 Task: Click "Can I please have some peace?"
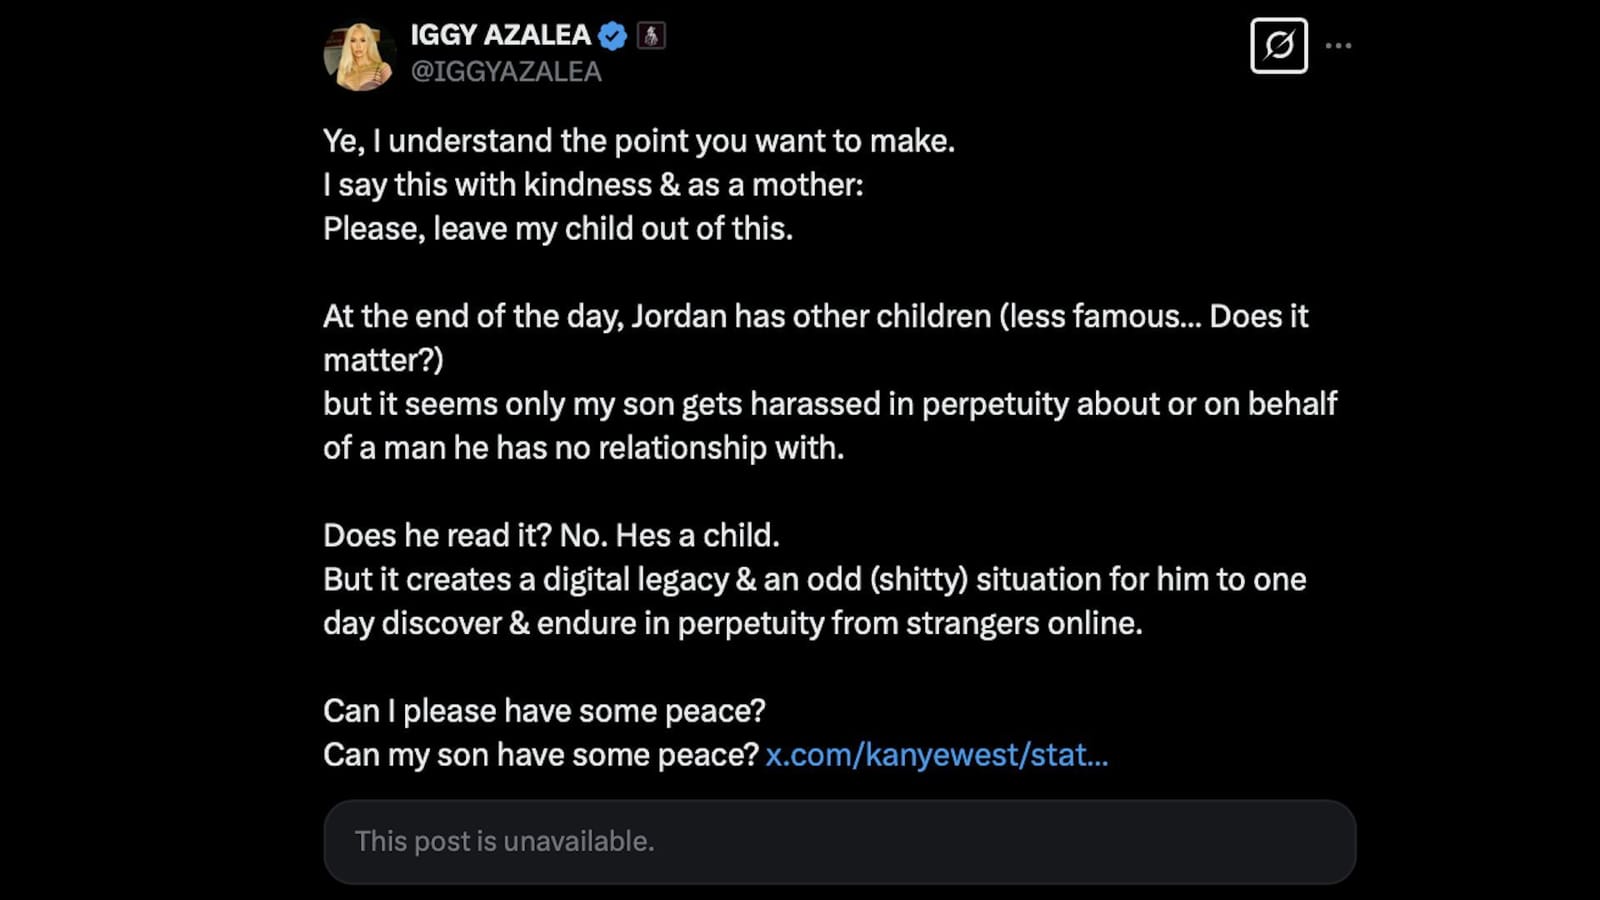(544, 711)
